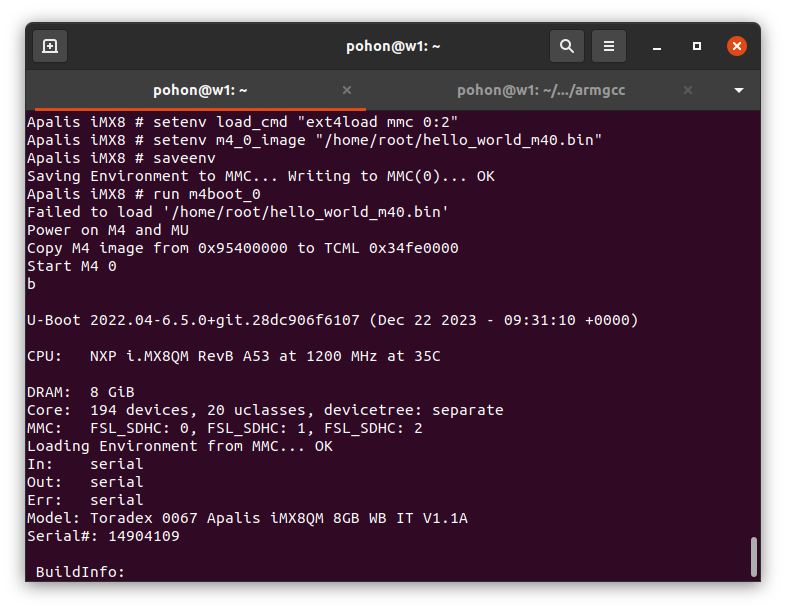Open a new terminal tab
The image size is (786, 610).
pyautogui.click(x=50, y=46)
